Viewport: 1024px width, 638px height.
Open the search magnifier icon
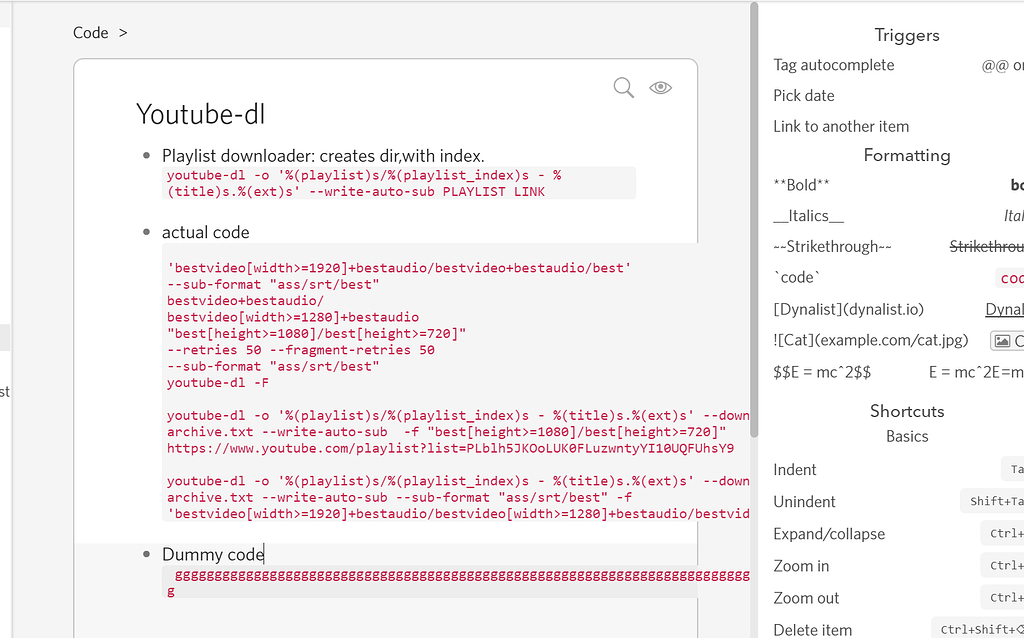point(624,88)
